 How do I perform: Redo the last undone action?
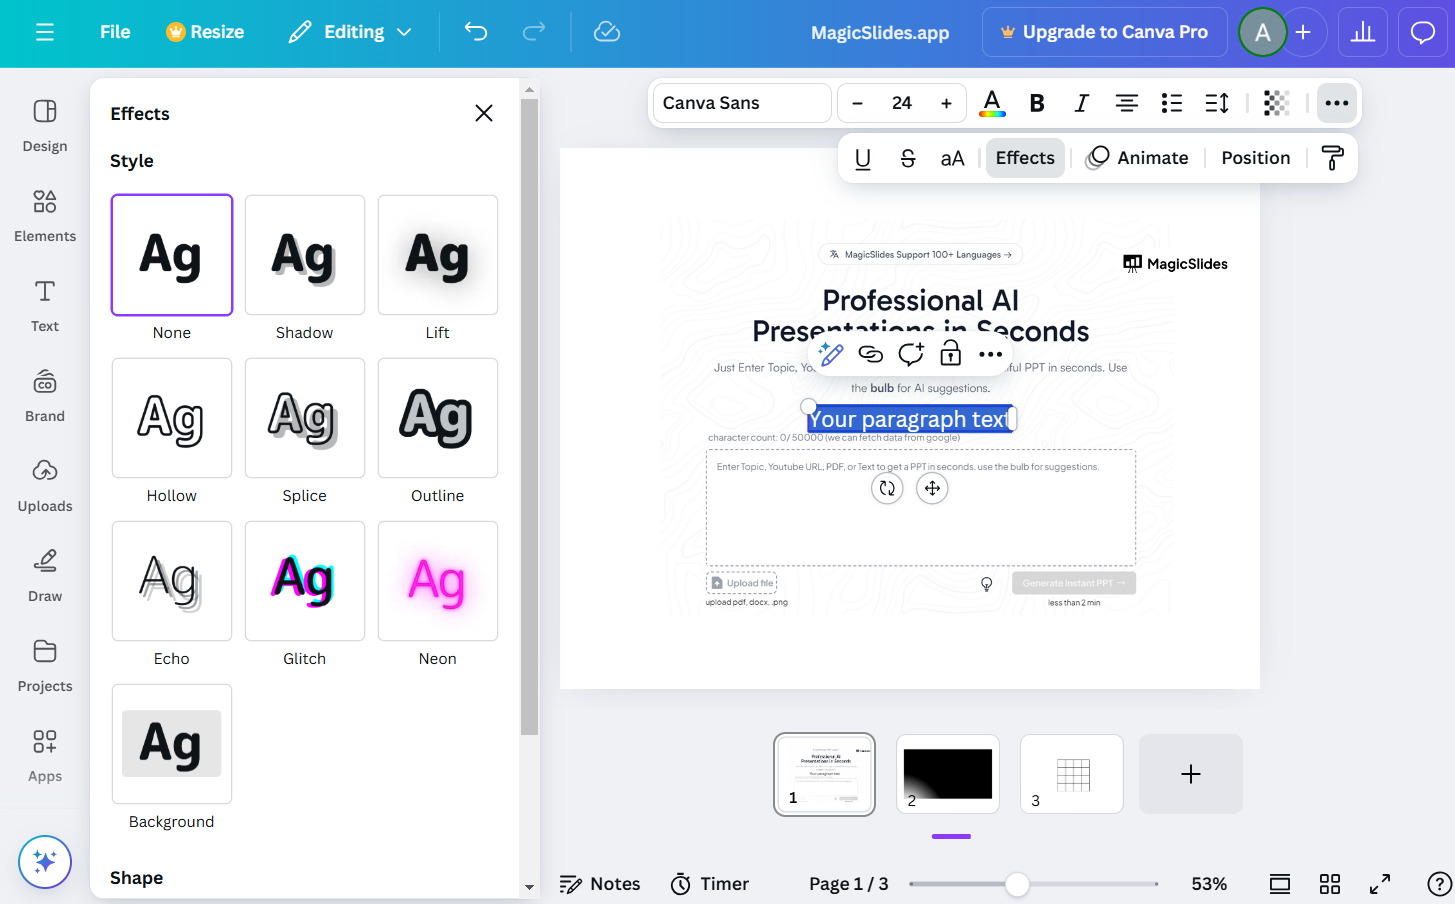(534, 32)
